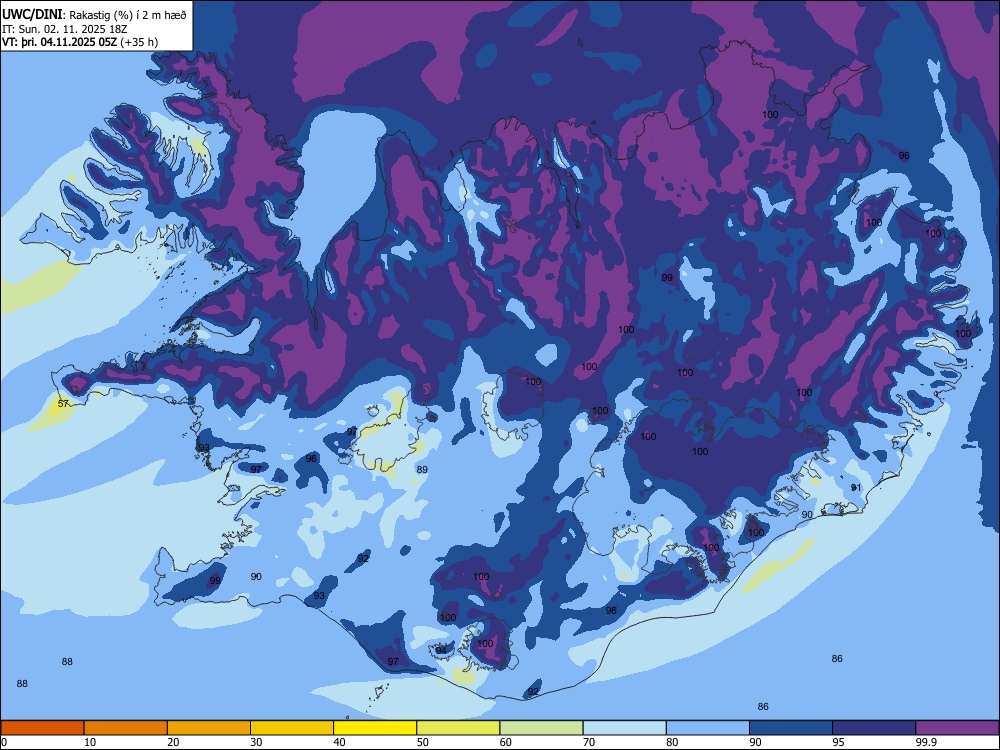Click legend scale label '10'
The height and width of the screenshot is (750, 1000).
(x=90, y=742)
